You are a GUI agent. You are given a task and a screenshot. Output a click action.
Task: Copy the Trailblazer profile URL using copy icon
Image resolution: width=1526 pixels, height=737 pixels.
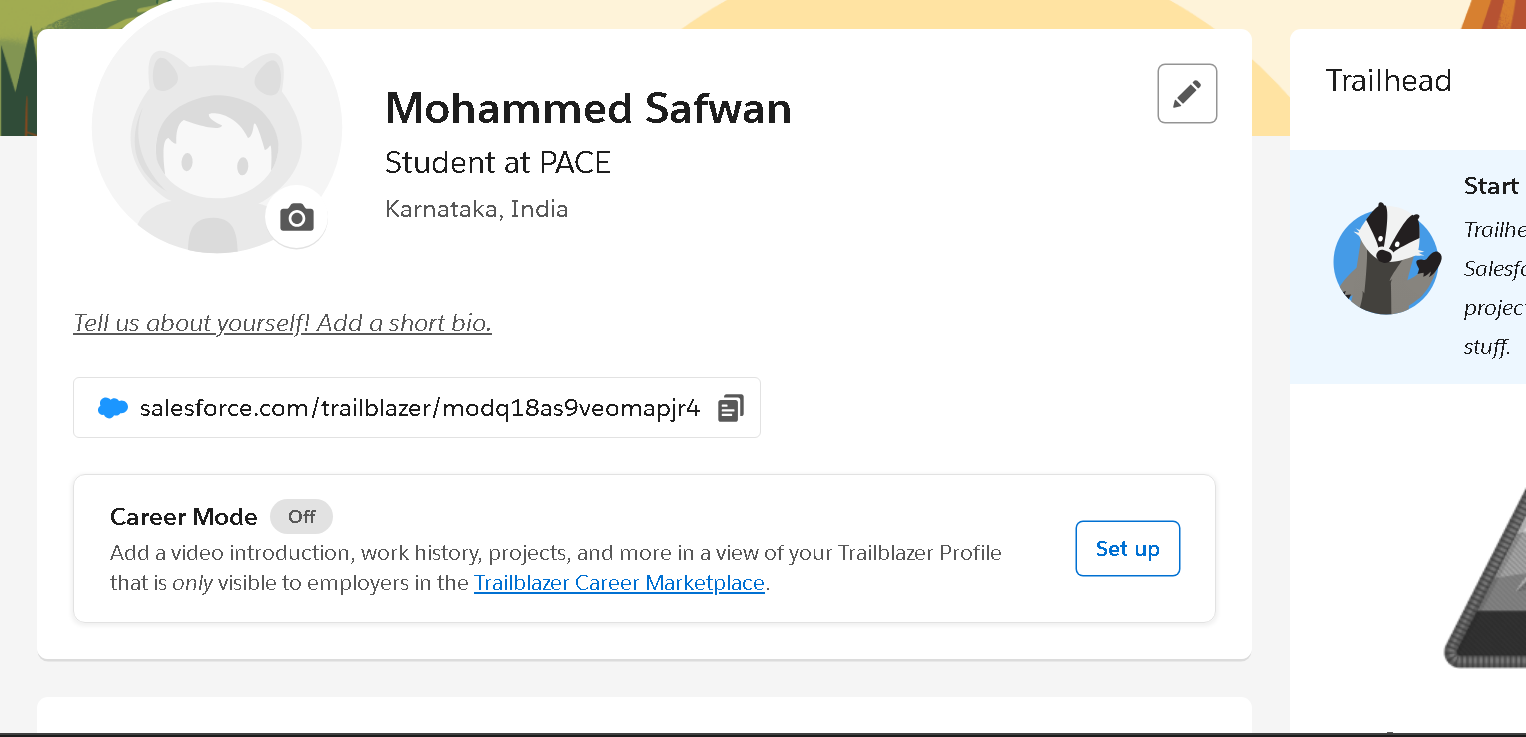pos(730,407)
